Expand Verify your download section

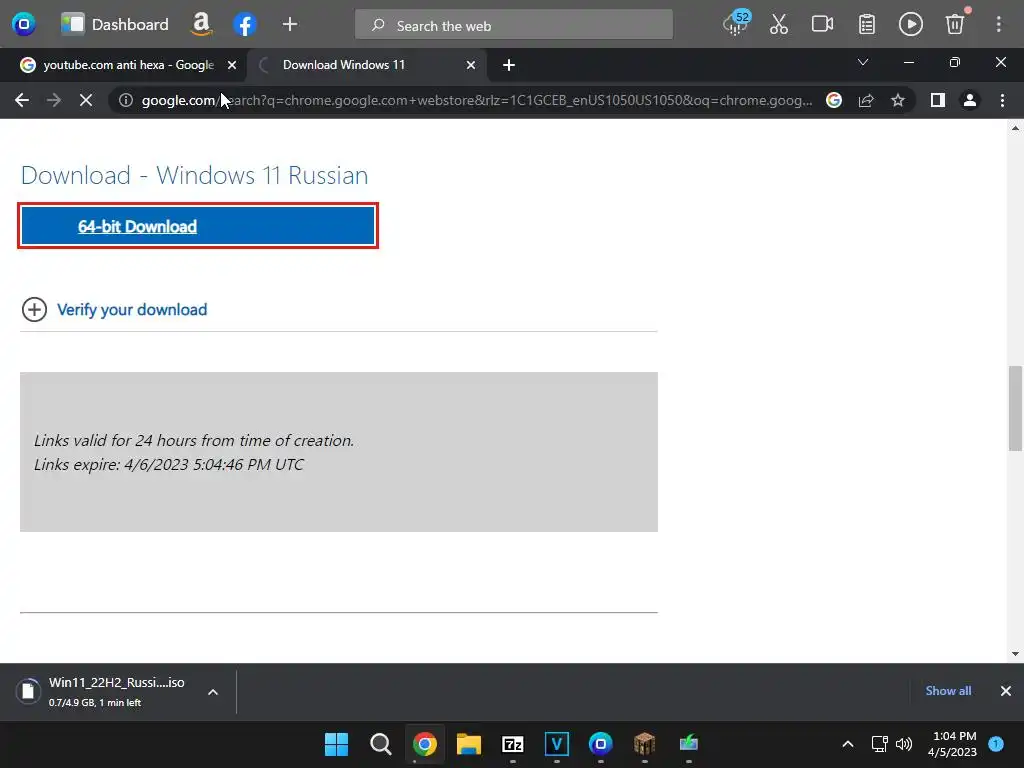[x=34, y=310]
